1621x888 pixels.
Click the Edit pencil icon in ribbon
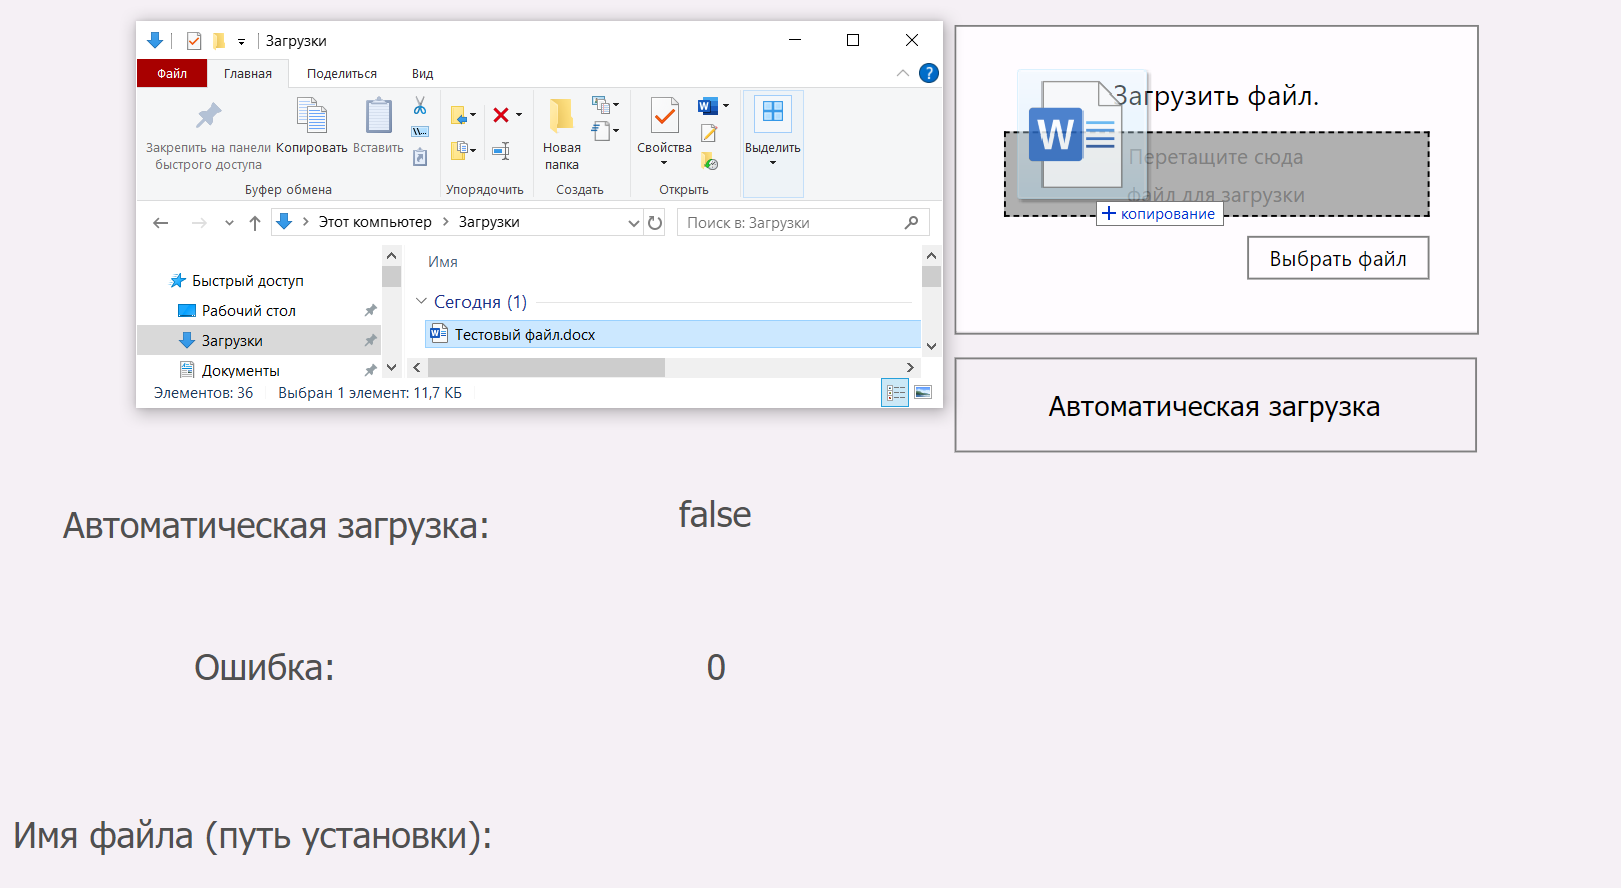point(709,133)
